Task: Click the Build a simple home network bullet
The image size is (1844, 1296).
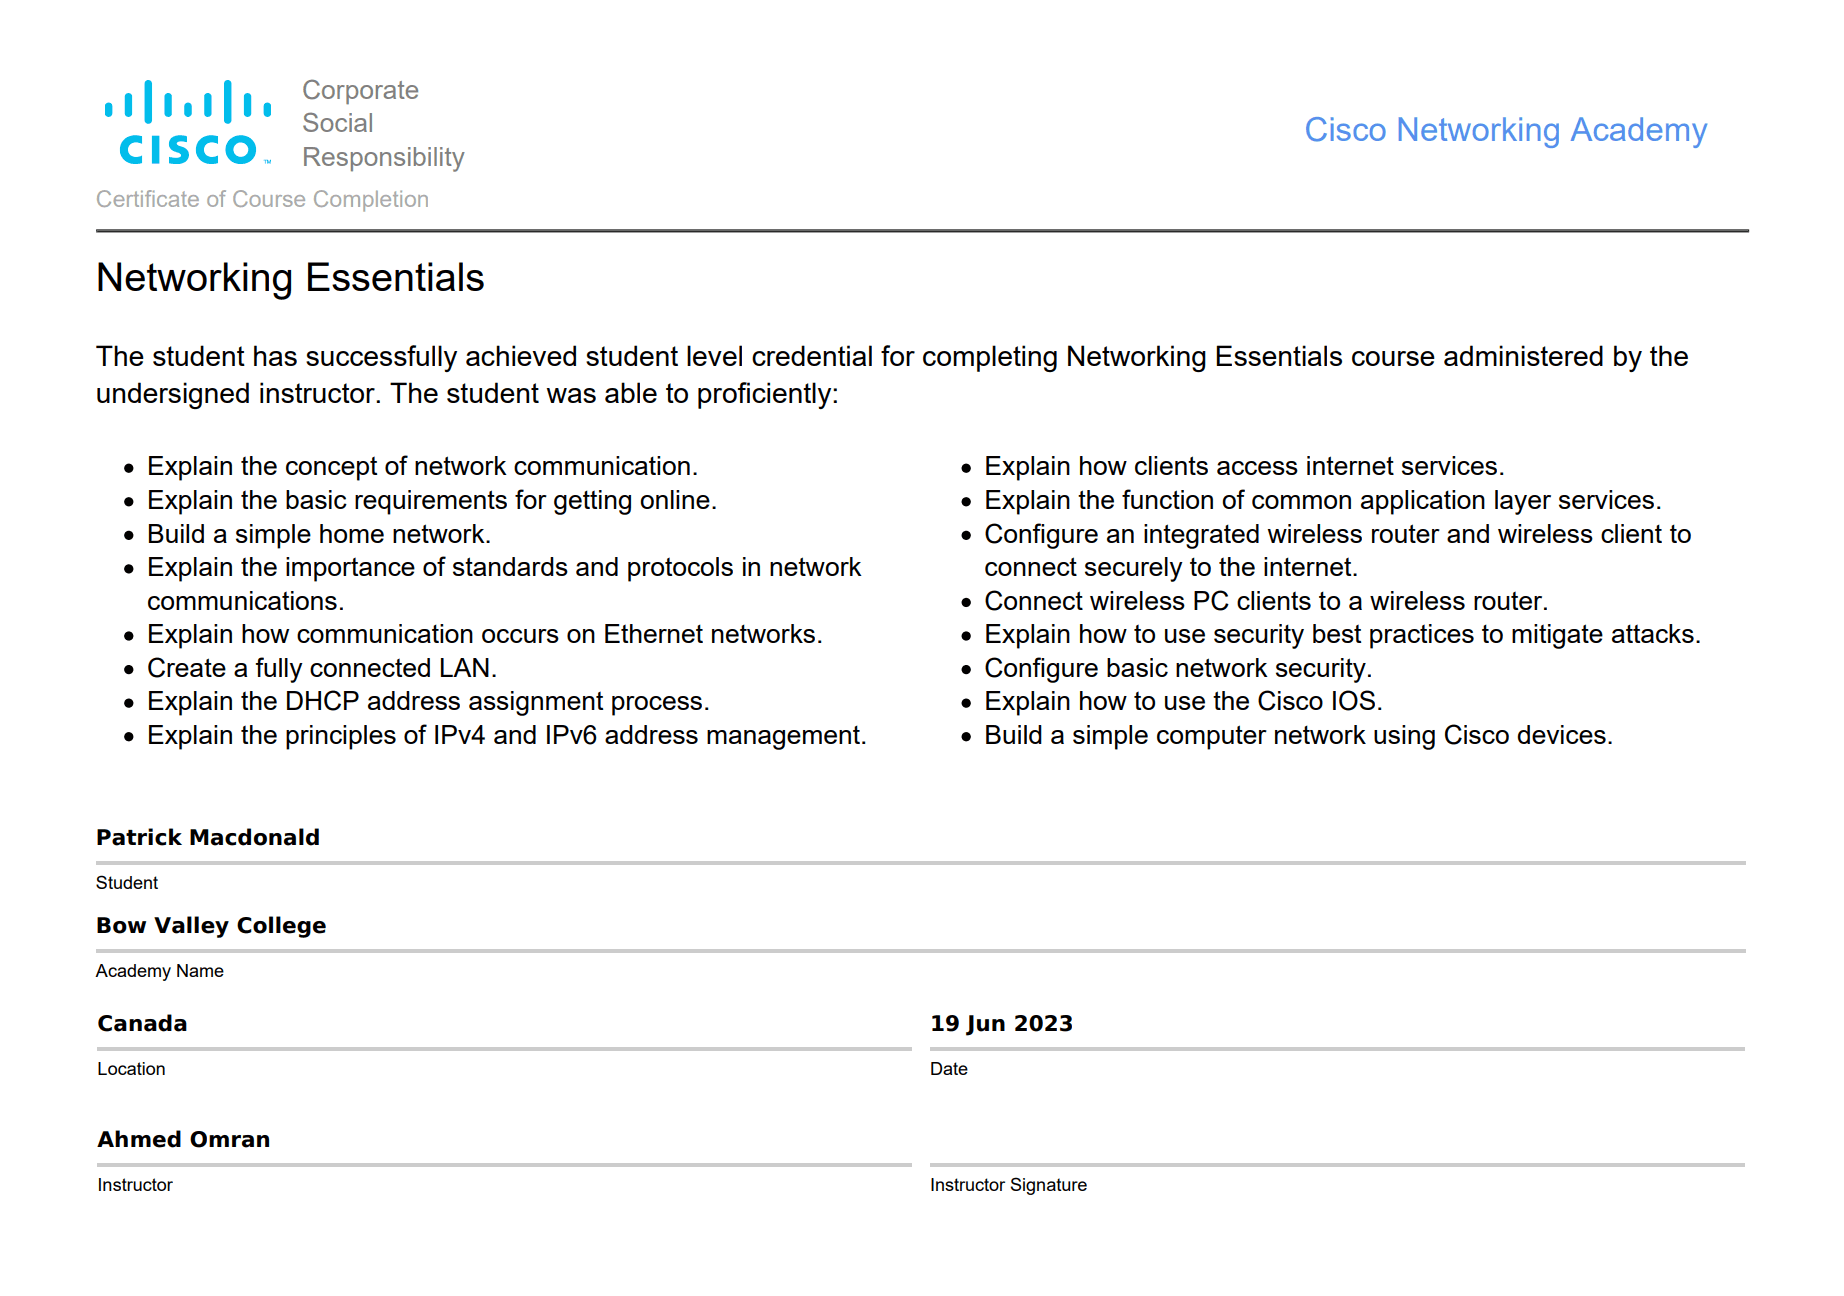Action: (319, 534)
